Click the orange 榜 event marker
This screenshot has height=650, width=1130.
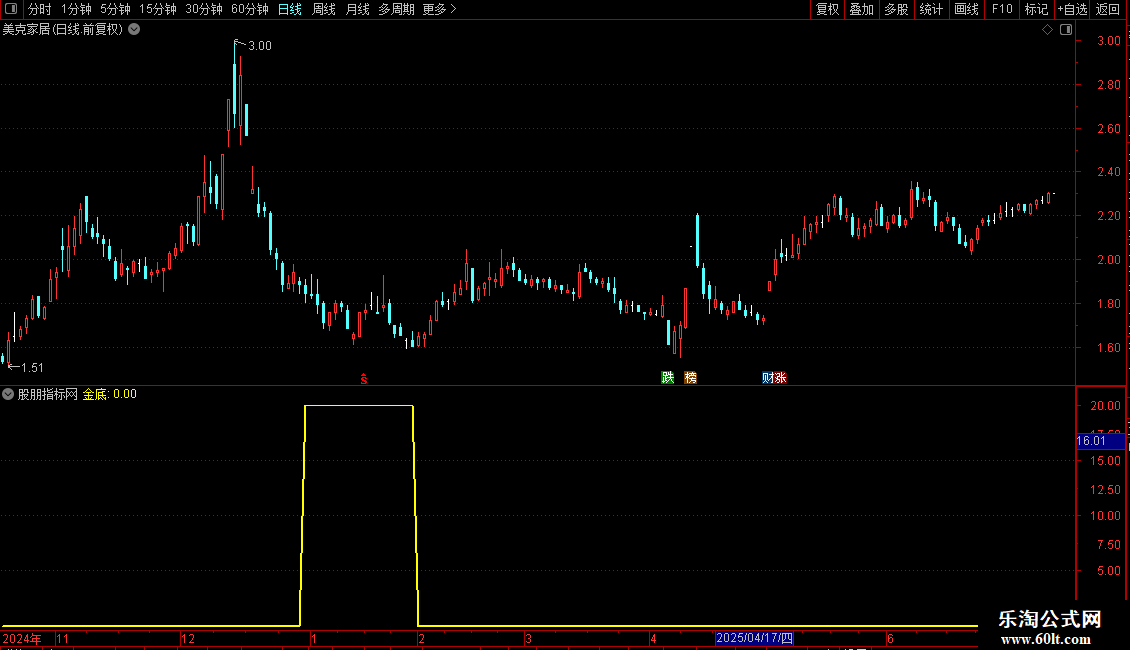[x=690, y=378]
